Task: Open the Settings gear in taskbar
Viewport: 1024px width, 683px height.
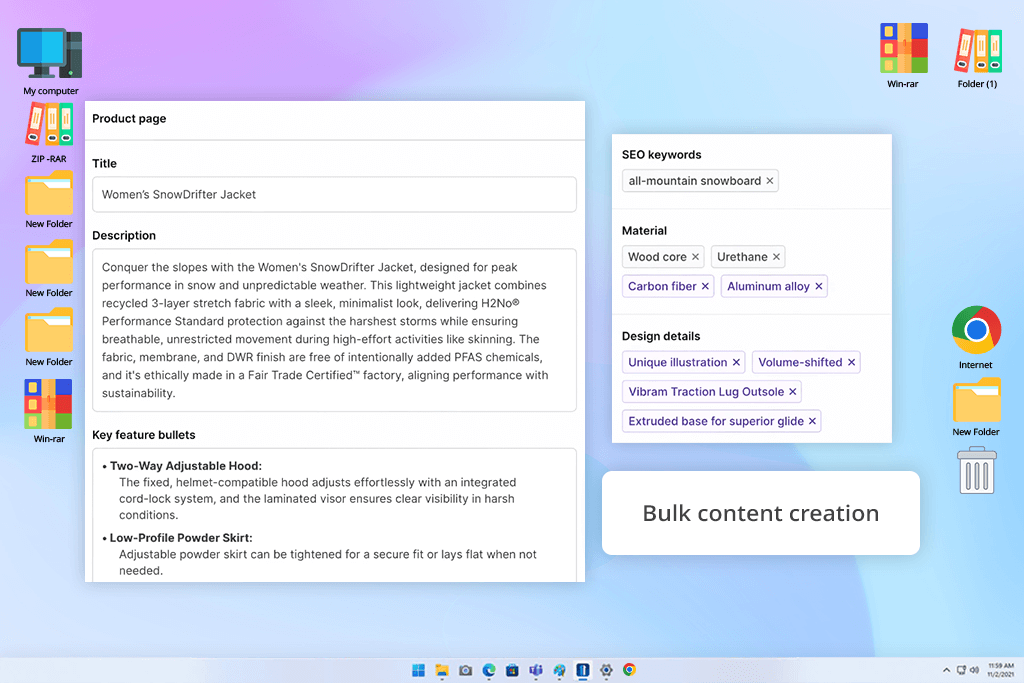Action: coord(607,670)
